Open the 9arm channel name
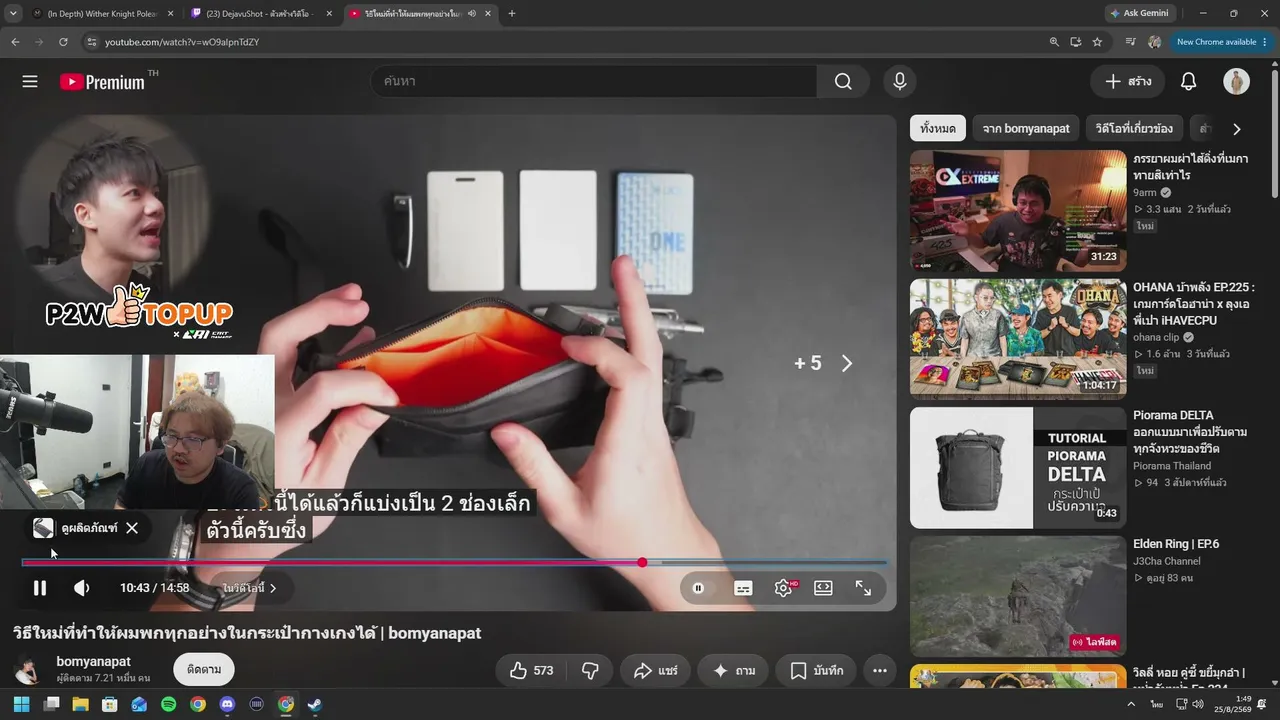 click(x=1145, y=193)
